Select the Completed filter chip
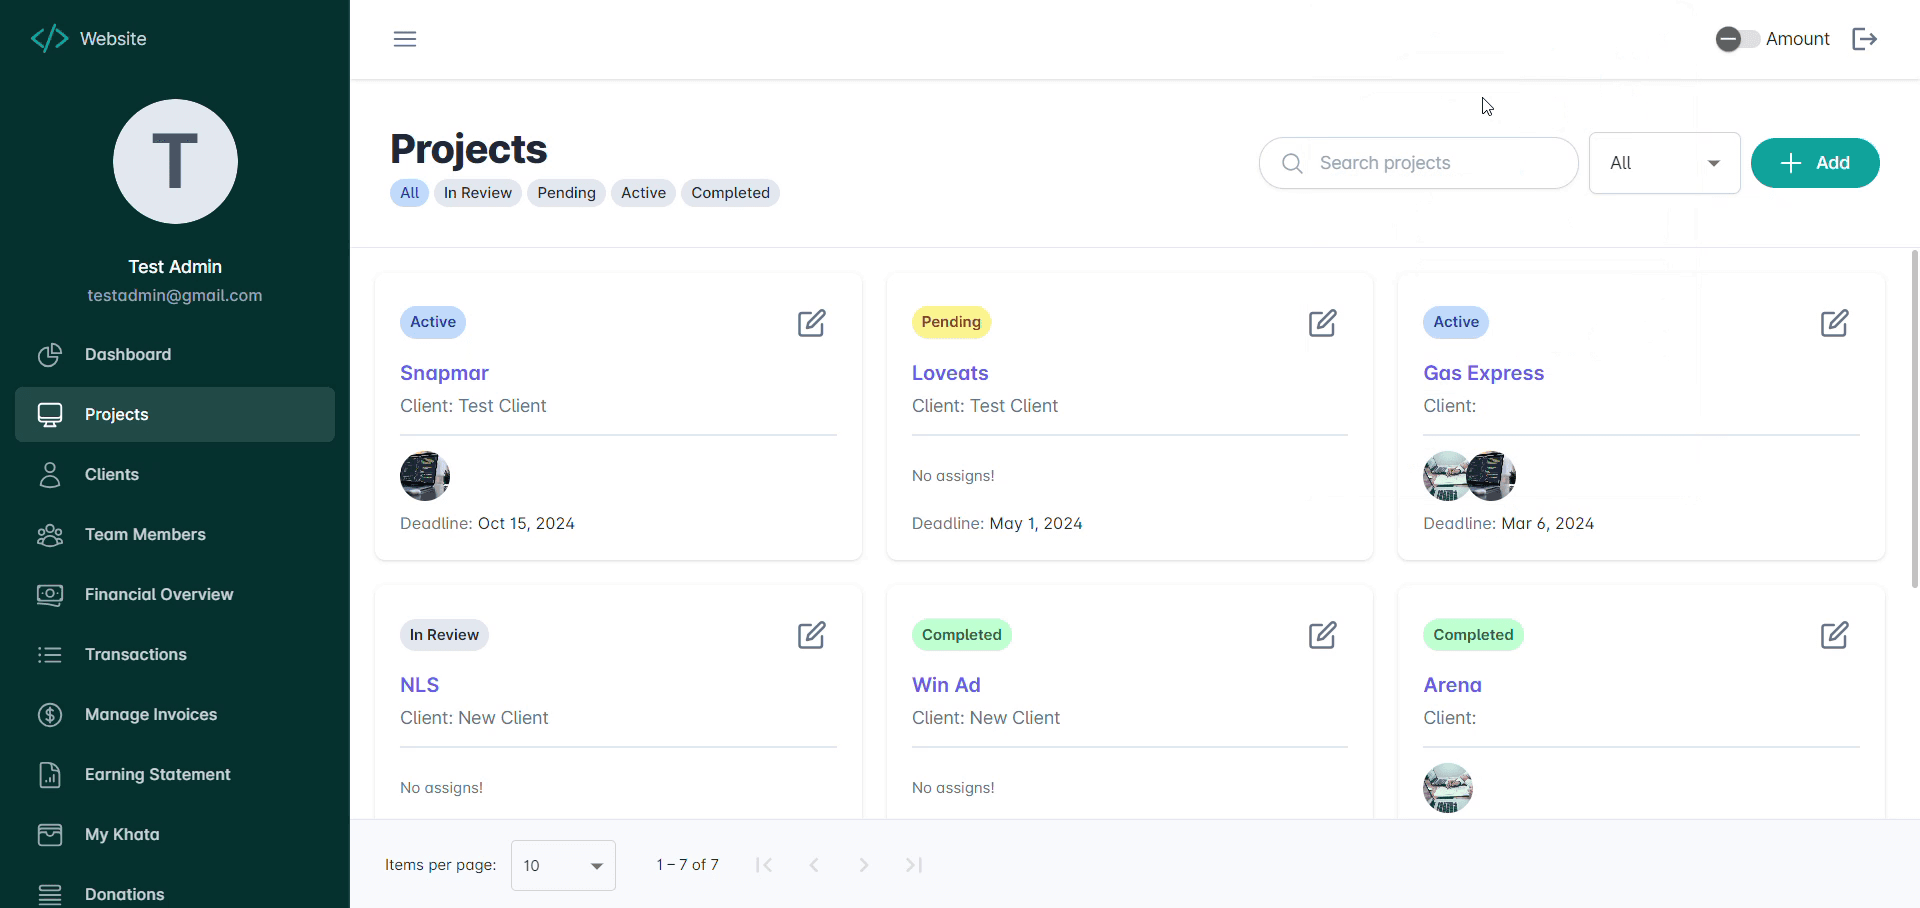This screenshot has width=1920, height=908. [730, 193]
